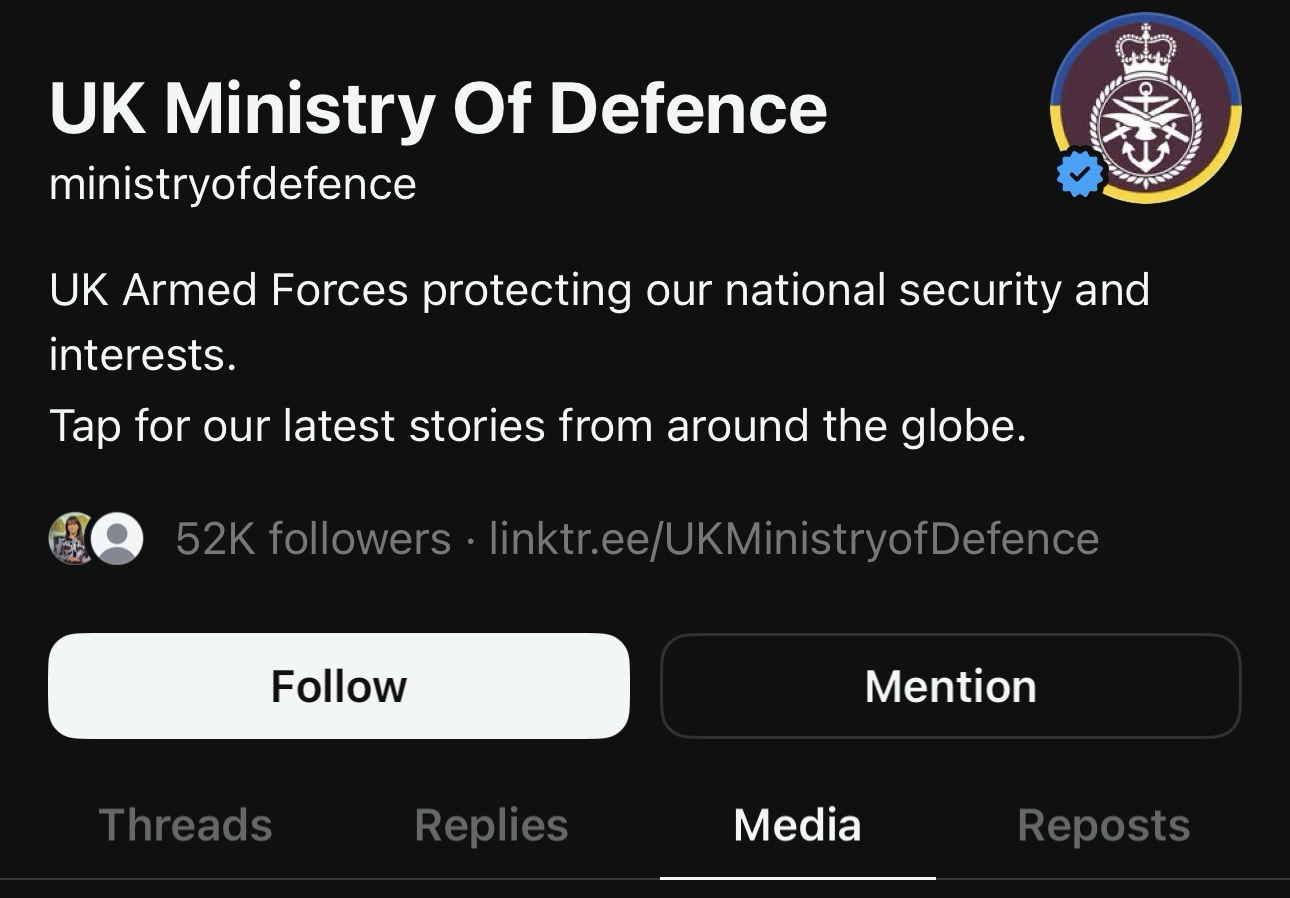
Task: Tap the anchor in the crest emblem
Action: point(1145,152)
